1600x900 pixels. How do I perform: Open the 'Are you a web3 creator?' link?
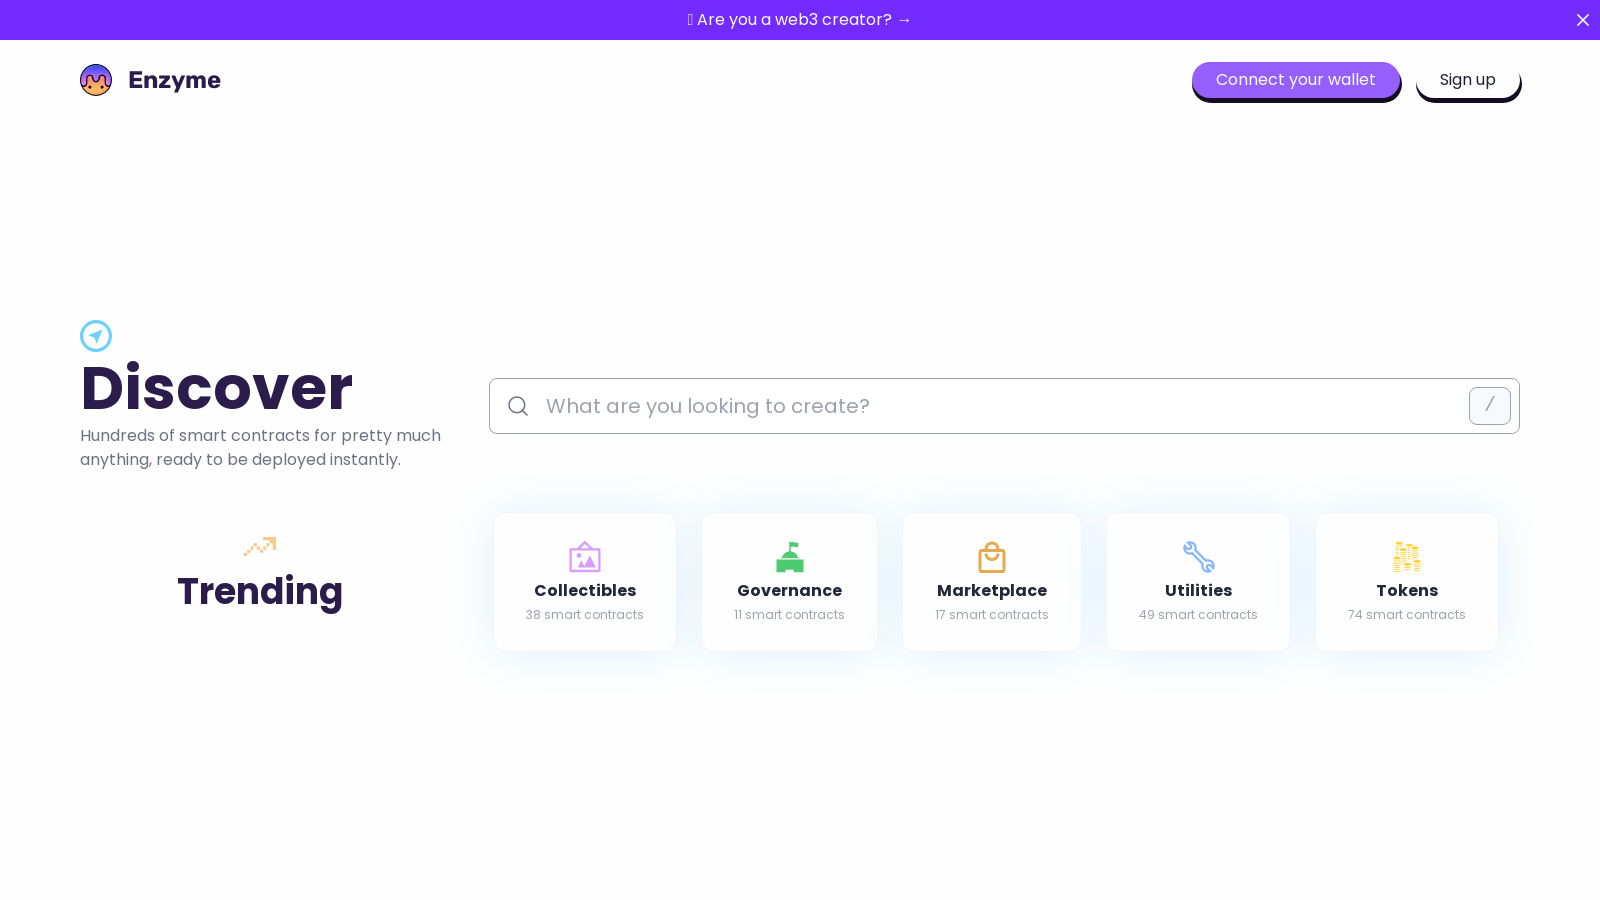point(800,20)
